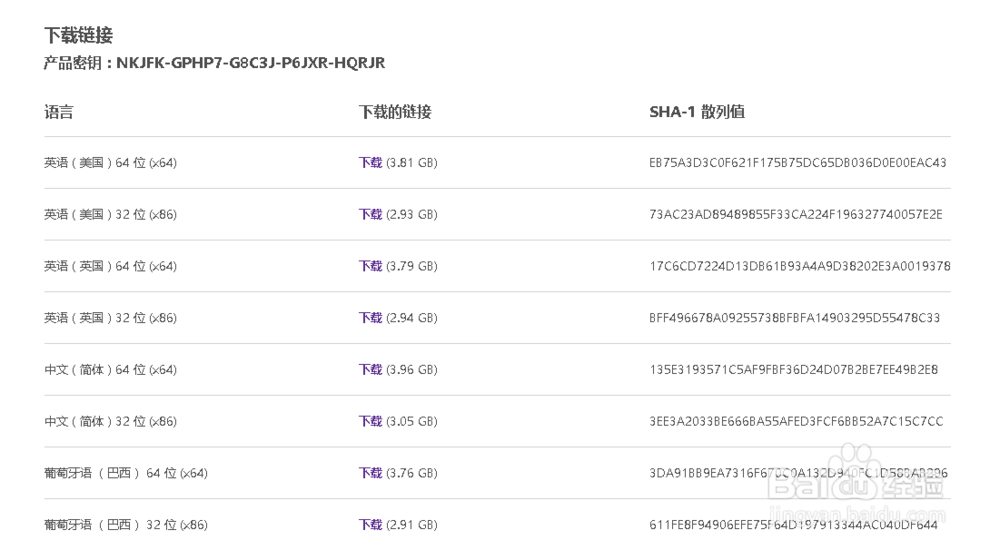Viewport: 1000px width, 550px height.
Task: Click the 下载的链接 column header
Action: 395,112
